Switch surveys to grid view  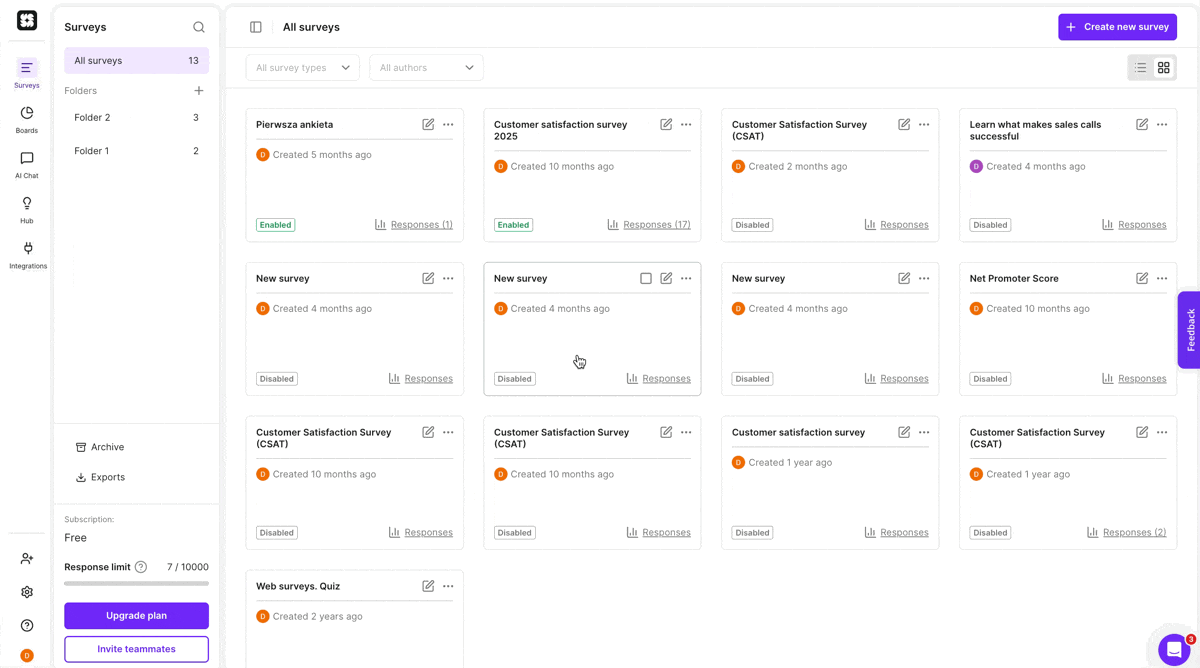[1163, 67]
